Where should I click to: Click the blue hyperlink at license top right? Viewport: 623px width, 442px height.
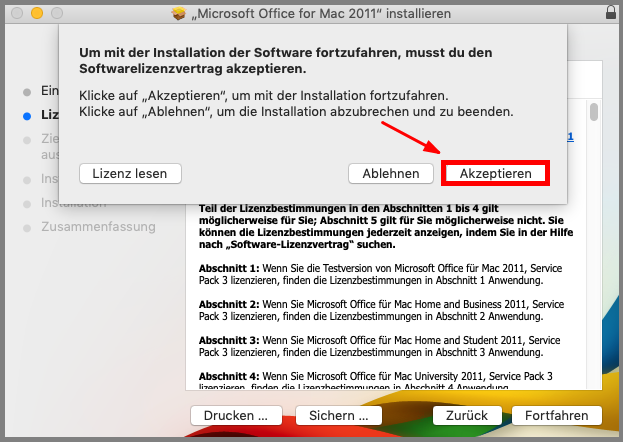tap(570, 137)
